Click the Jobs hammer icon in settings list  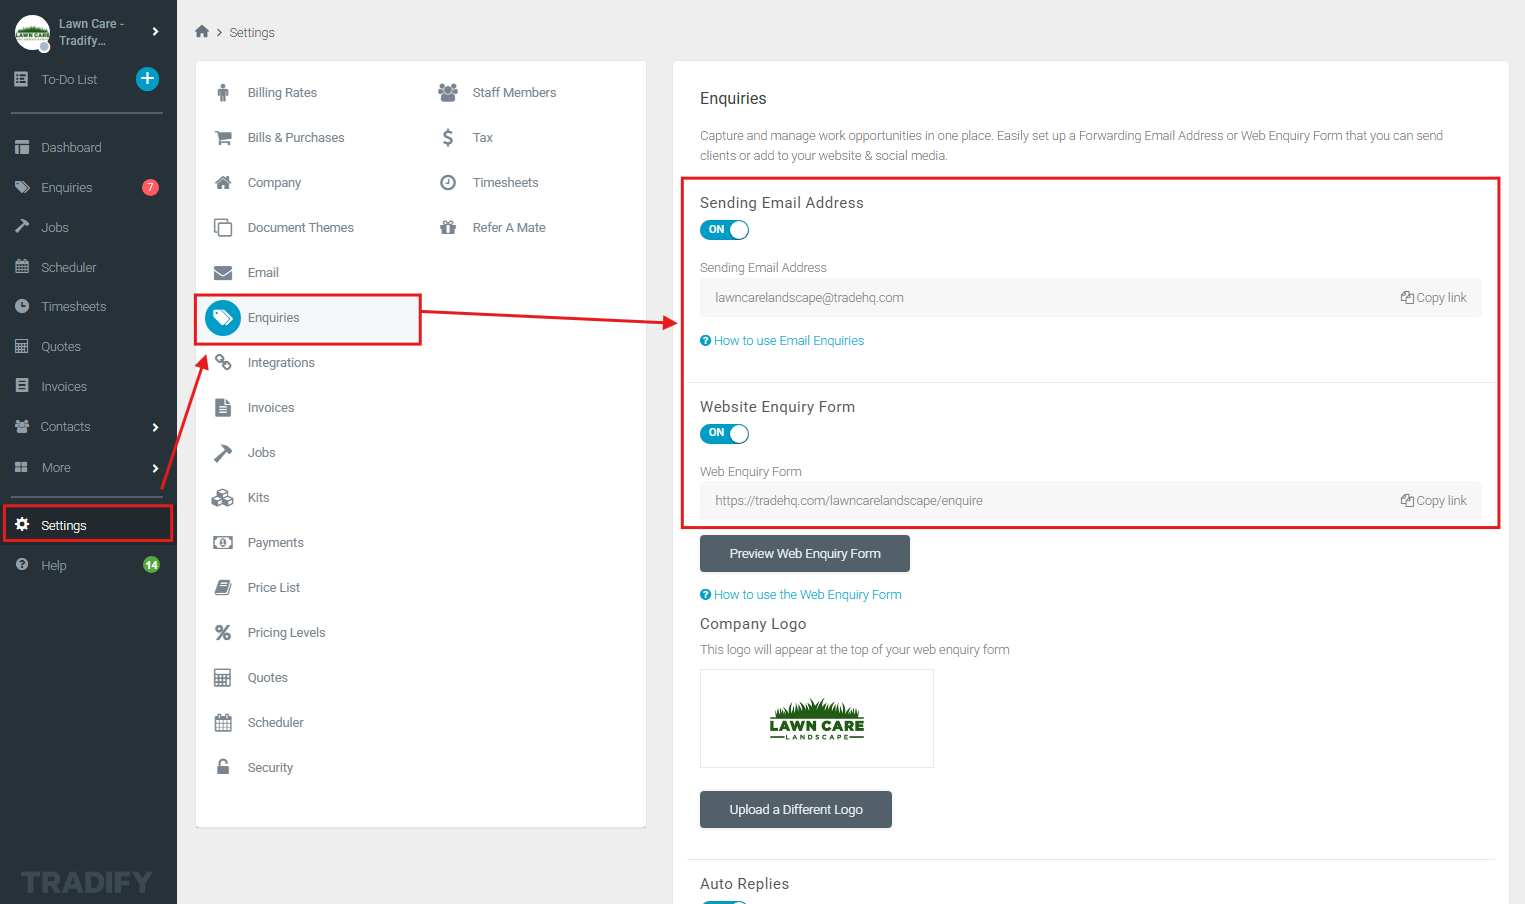pyautogui.click(x=223, y=452)
